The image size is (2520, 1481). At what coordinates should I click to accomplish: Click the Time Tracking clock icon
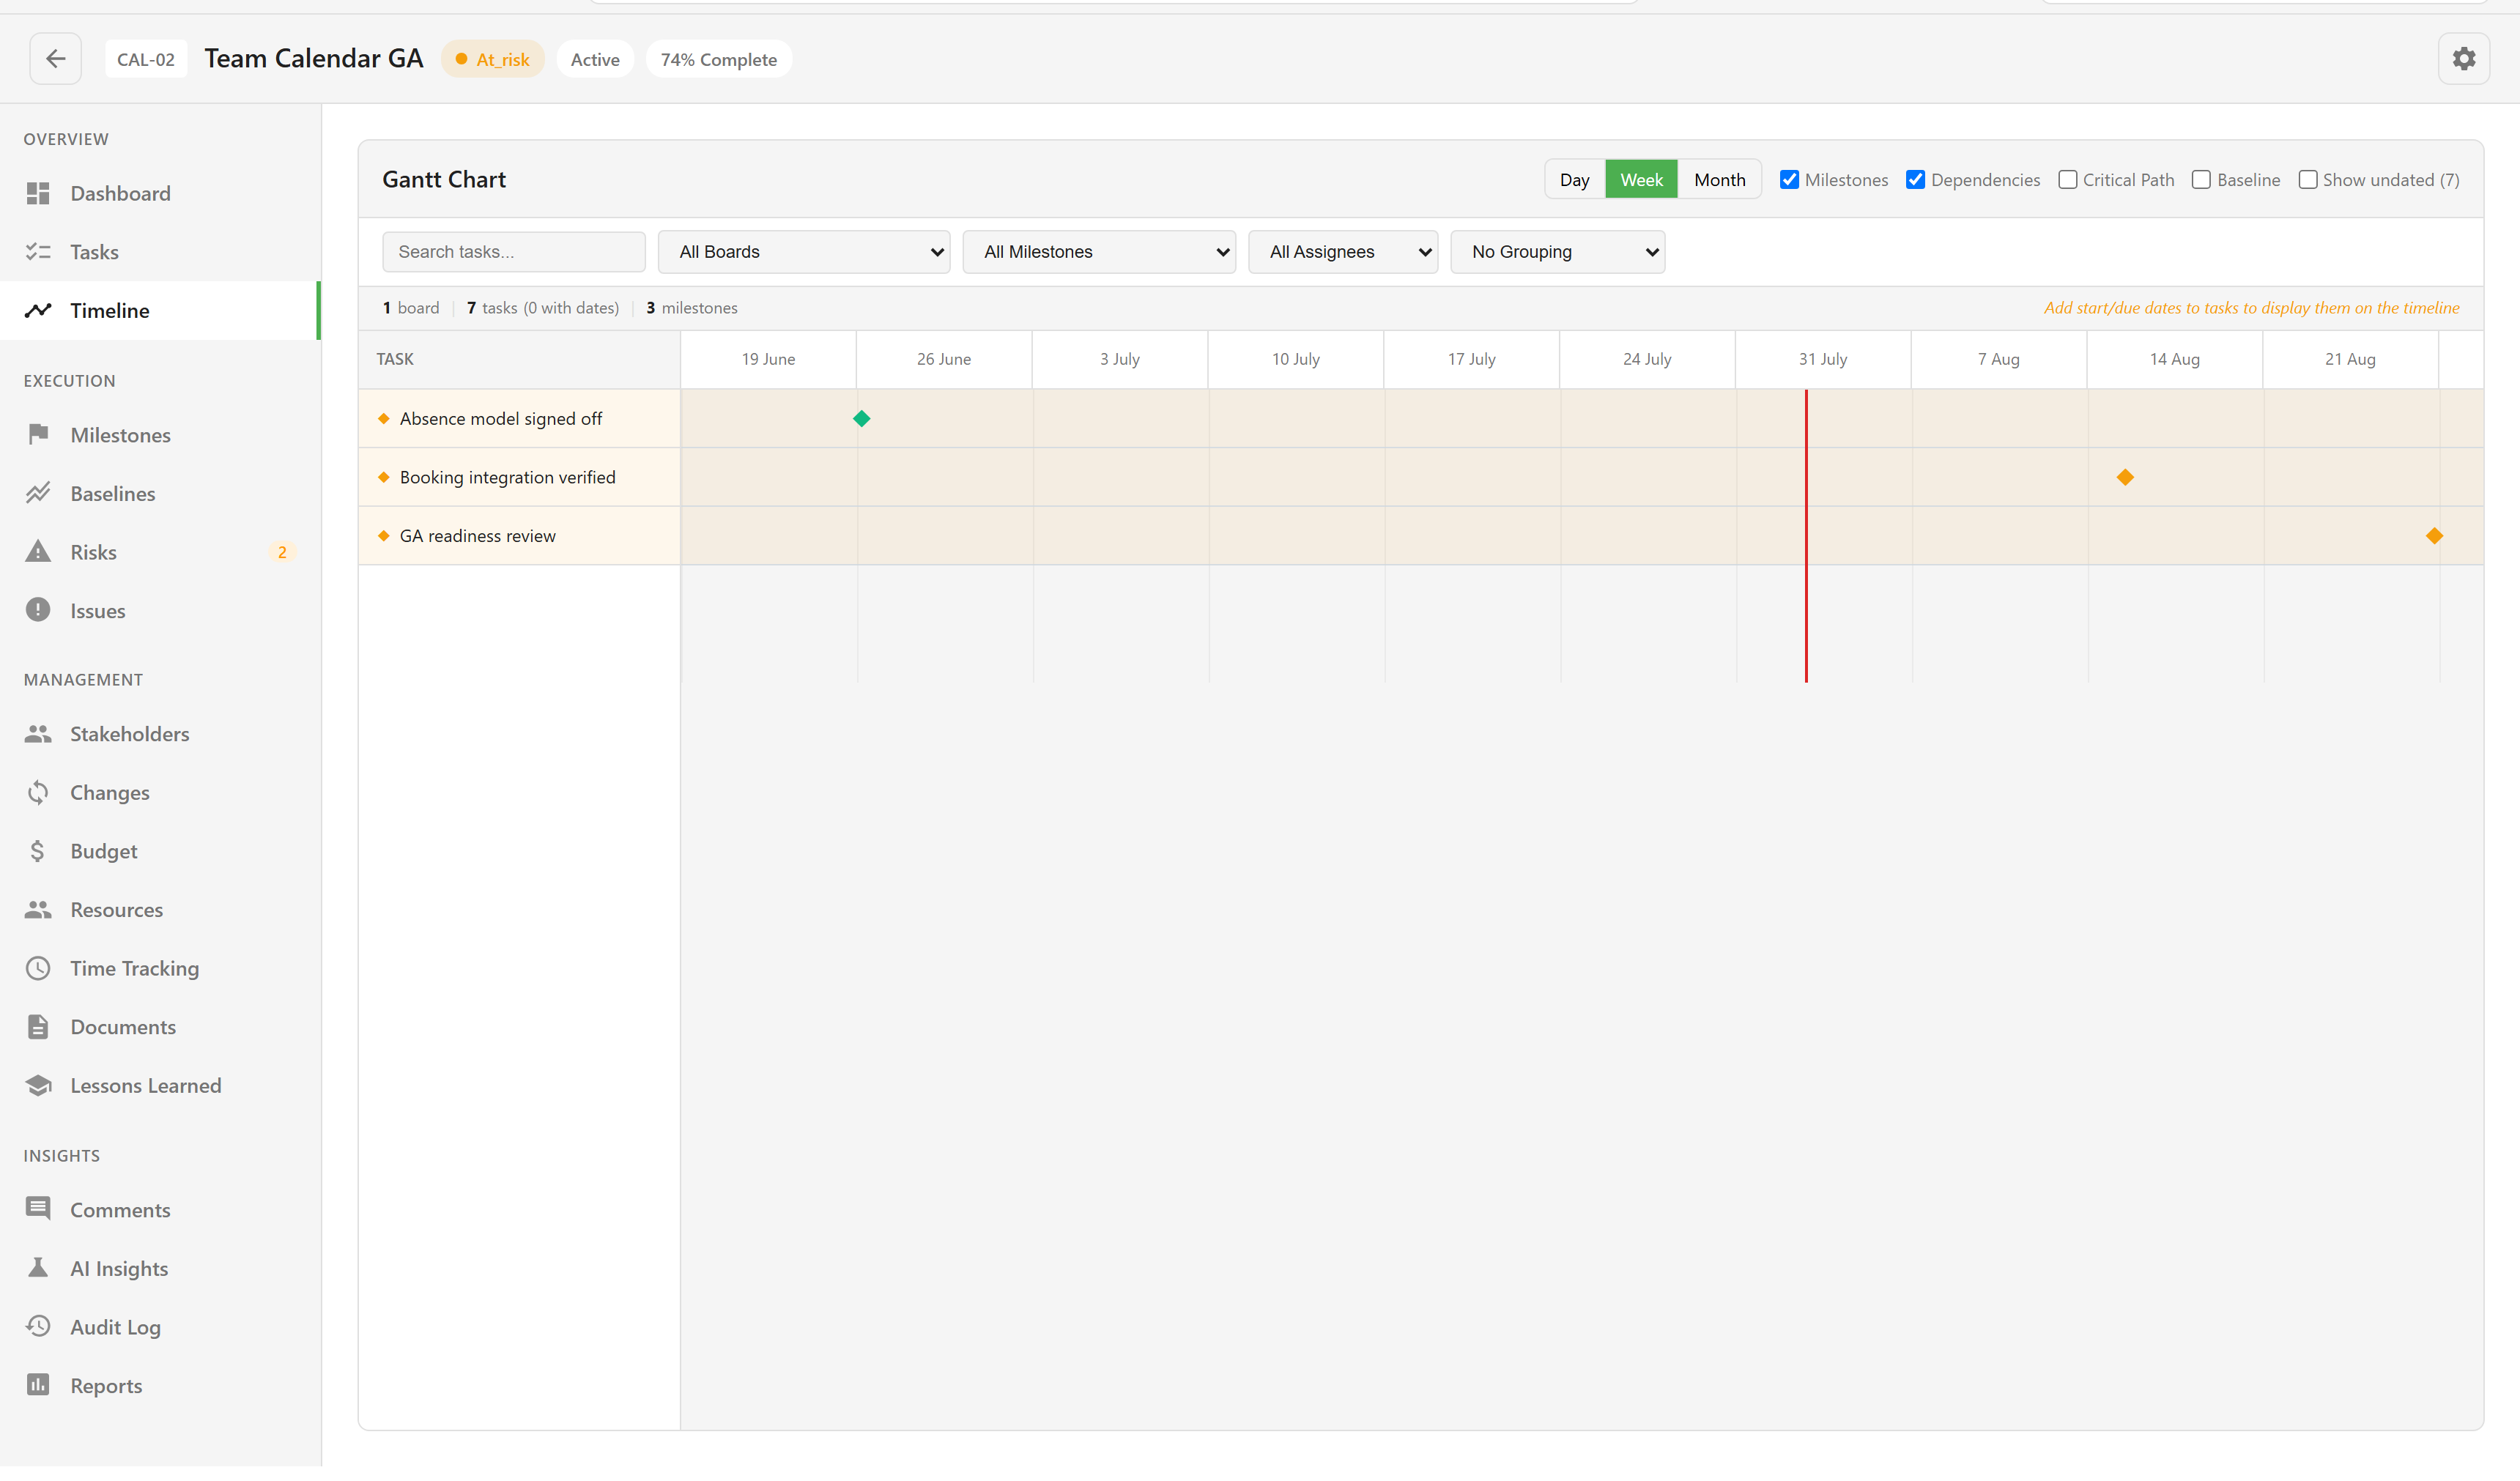[x=38, y=968]
